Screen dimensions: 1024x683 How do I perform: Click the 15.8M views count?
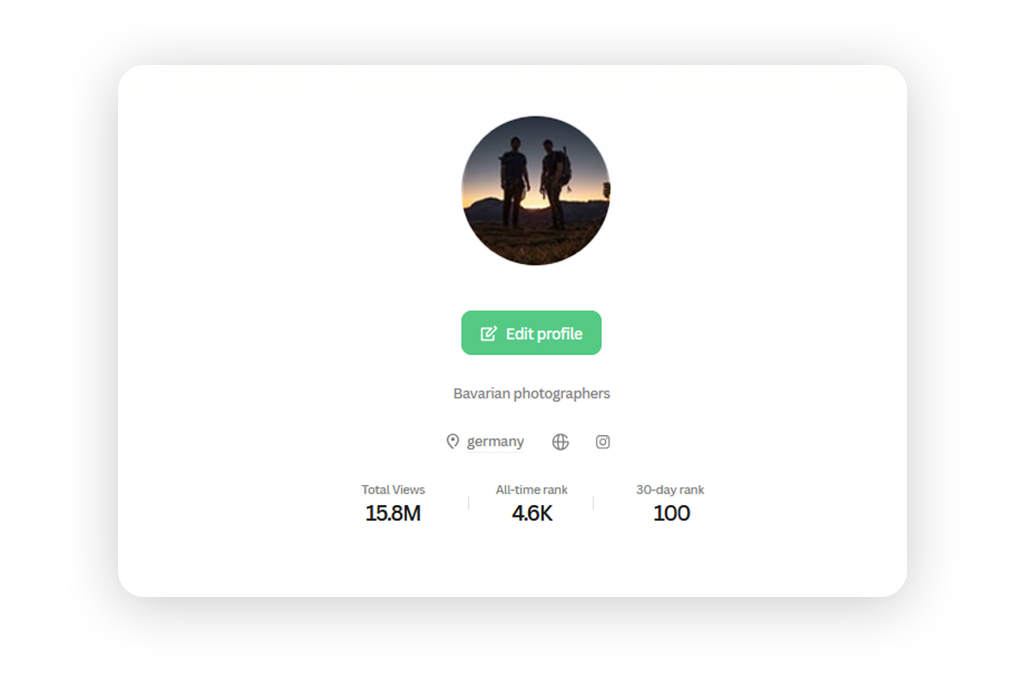point(393,513)
